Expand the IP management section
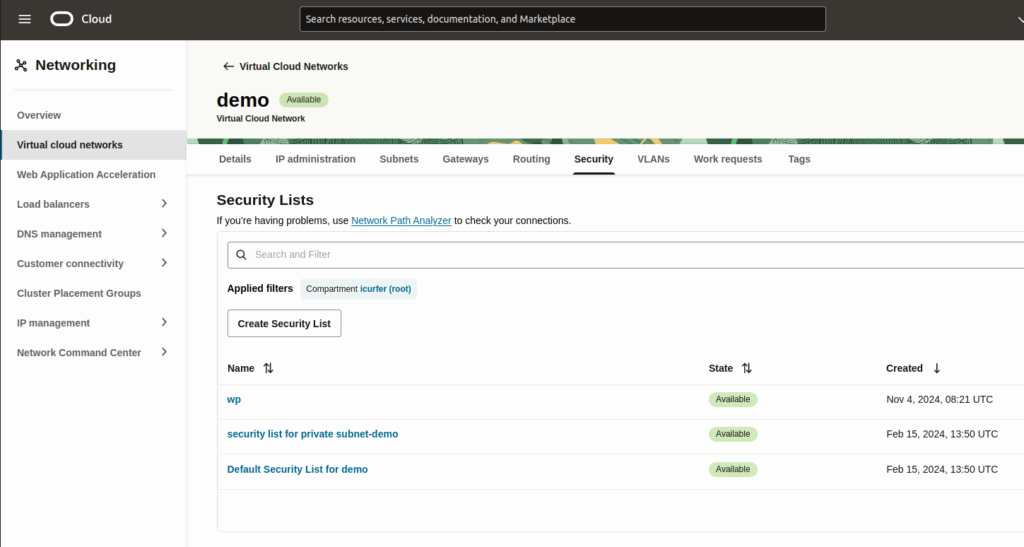Image resolution: width=1024 pixels, height=547 pixels. [x=164, y=323]
